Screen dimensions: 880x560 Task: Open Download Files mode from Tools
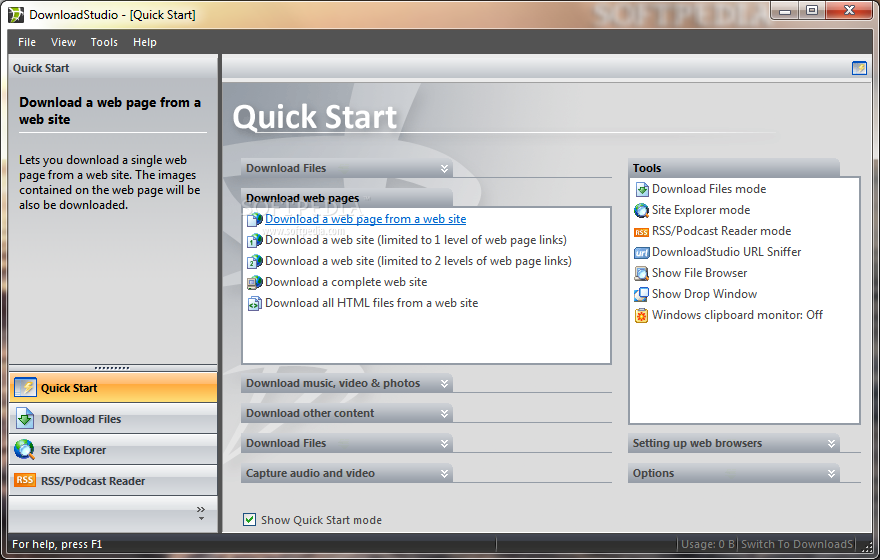tap(709, 189)
